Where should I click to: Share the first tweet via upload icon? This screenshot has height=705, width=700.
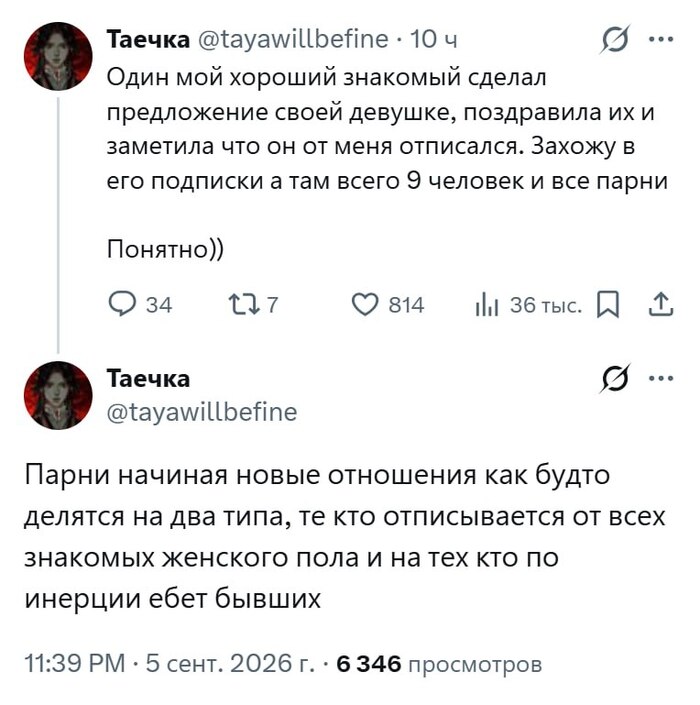coord(661,304)
